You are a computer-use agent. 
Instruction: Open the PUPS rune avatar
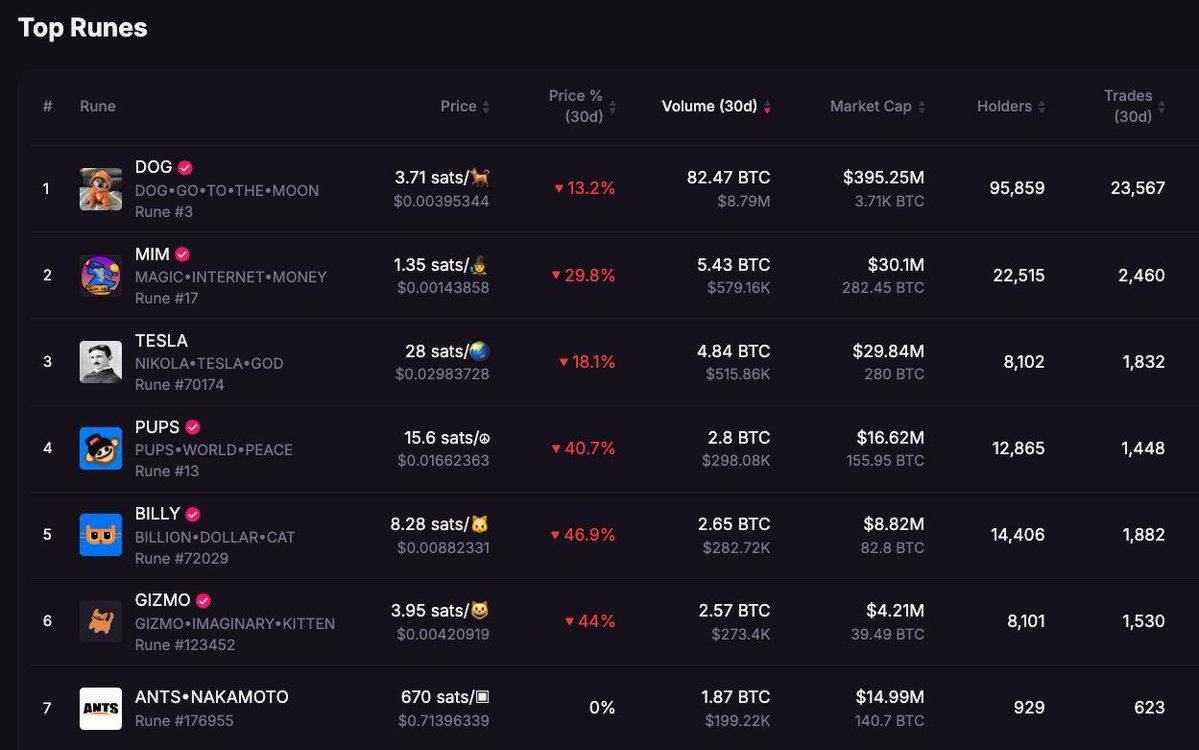tap(100, 448)
